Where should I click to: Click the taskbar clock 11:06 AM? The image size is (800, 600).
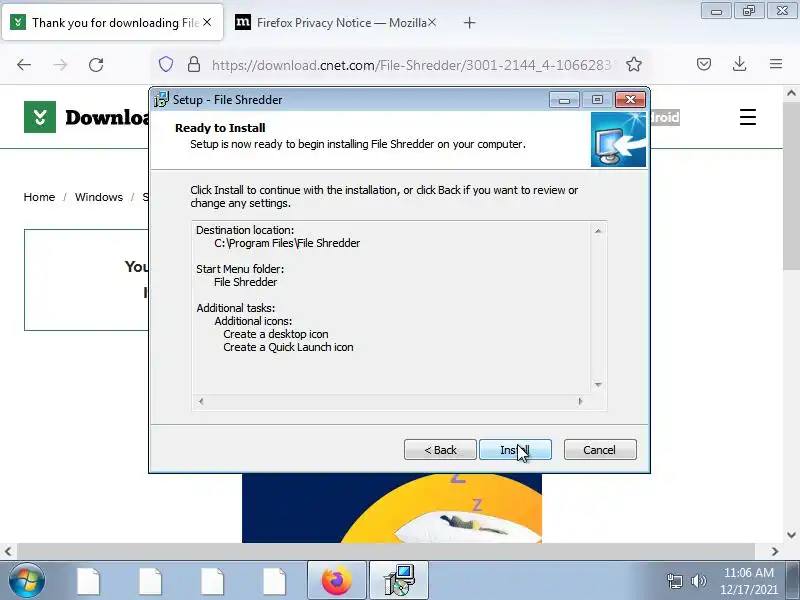(x=748, y=573)
